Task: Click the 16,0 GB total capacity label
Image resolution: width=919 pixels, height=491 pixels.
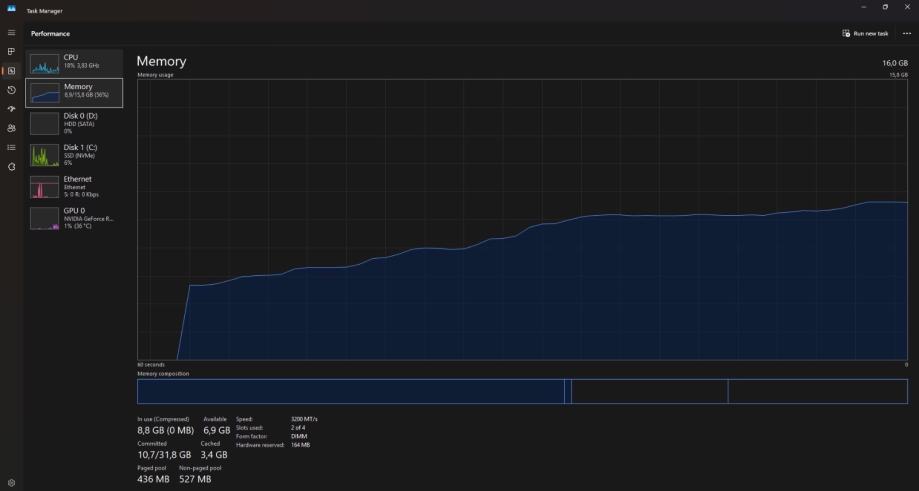Action: [895, 63]
